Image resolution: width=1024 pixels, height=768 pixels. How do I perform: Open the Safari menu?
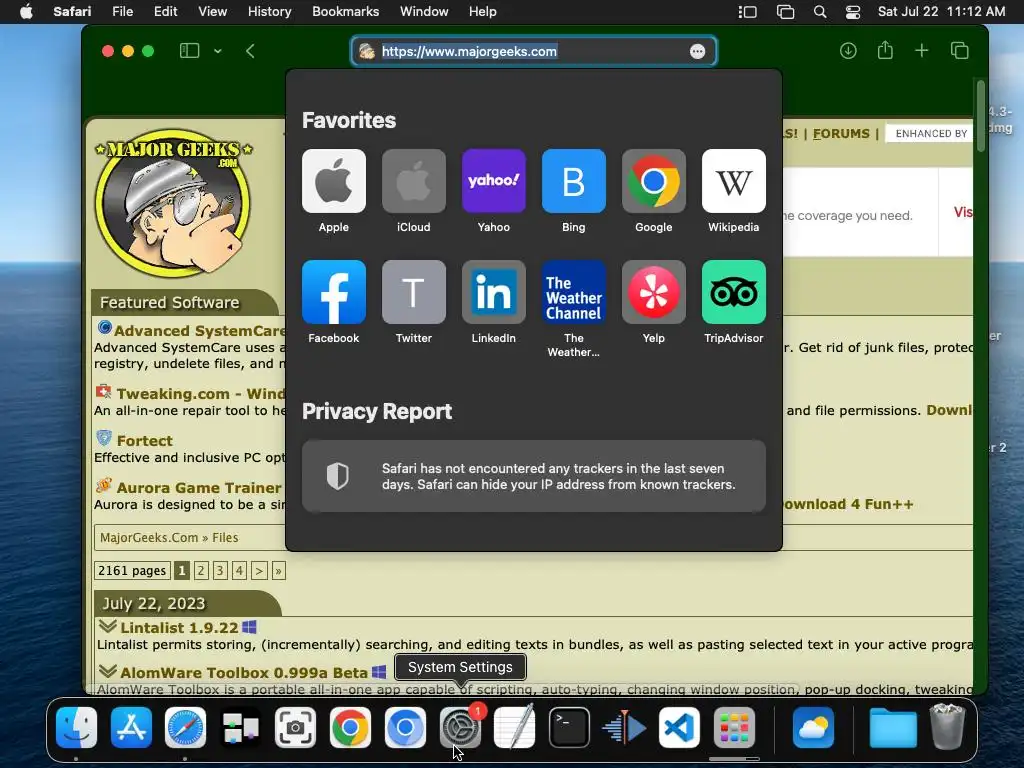click(72, 12)
